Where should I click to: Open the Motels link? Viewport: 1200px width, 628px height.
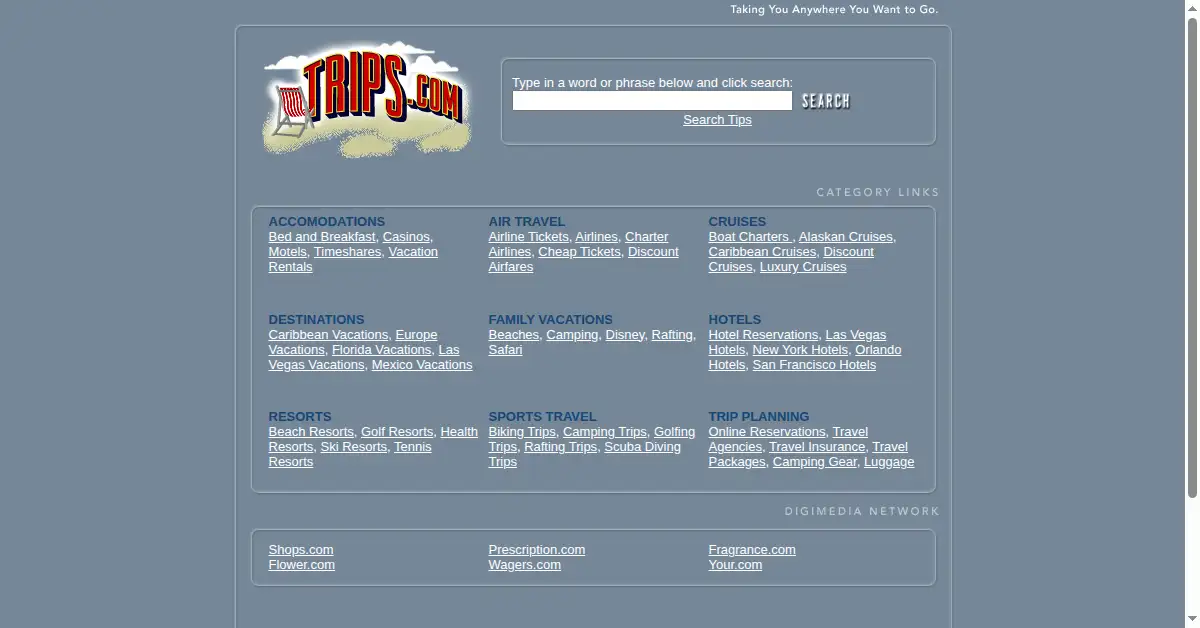288,252
